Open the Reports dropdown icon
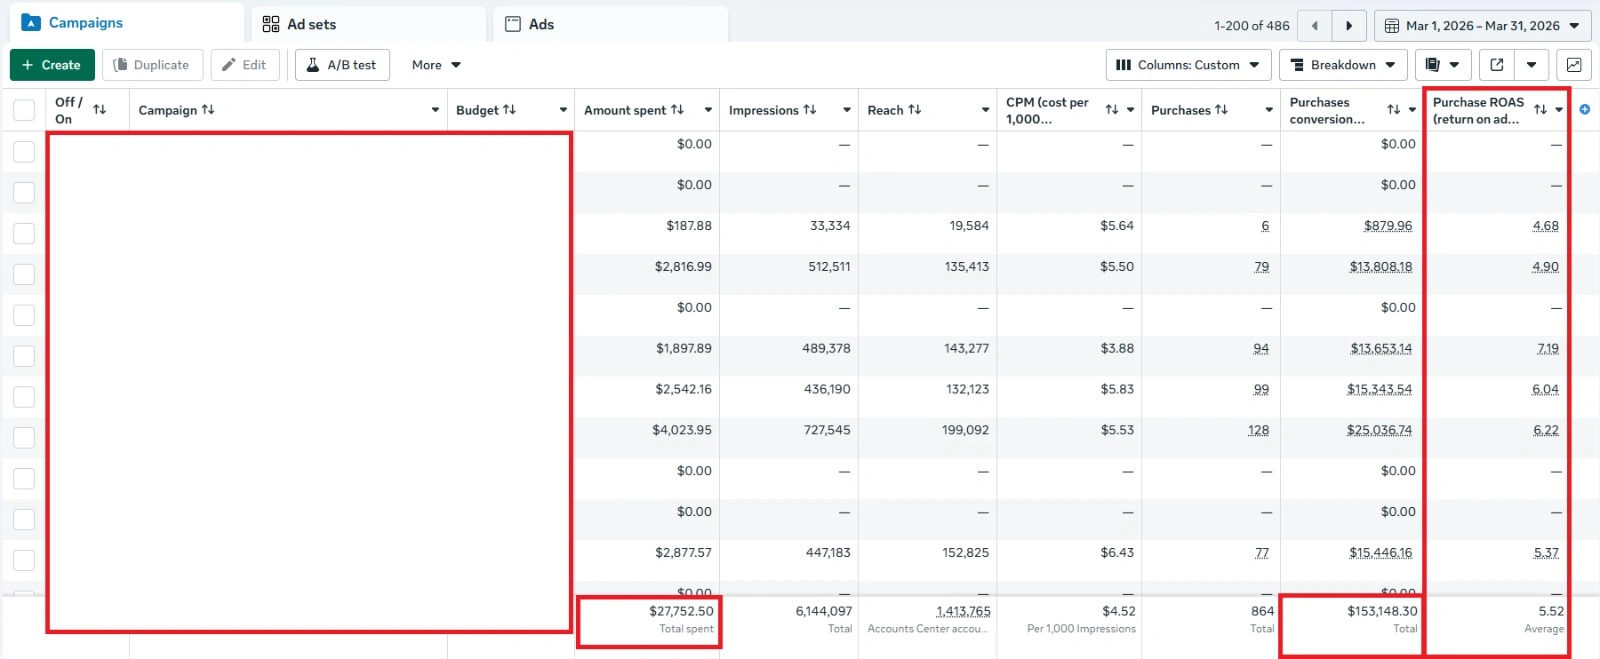This screenshot has width=1600, height=659. [x=1442, y=65]
